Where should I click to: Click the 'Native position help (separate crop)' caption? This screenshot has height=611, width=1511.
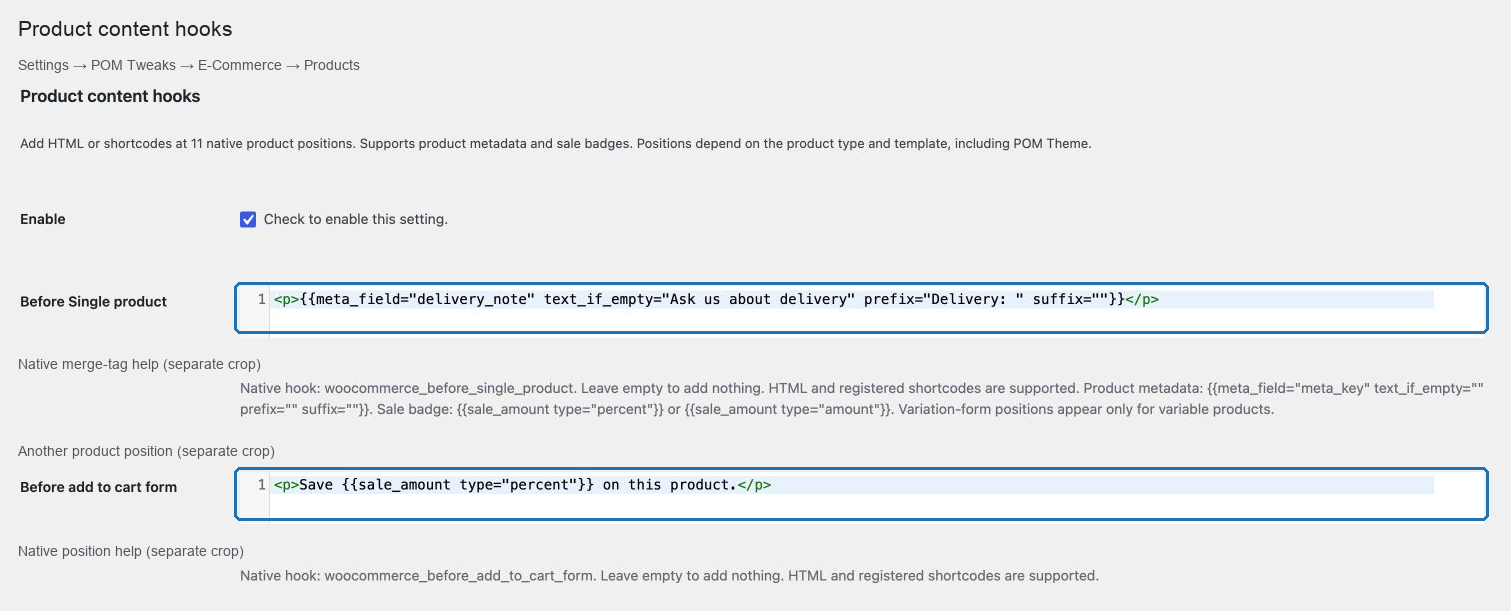[x=131, y=551]
